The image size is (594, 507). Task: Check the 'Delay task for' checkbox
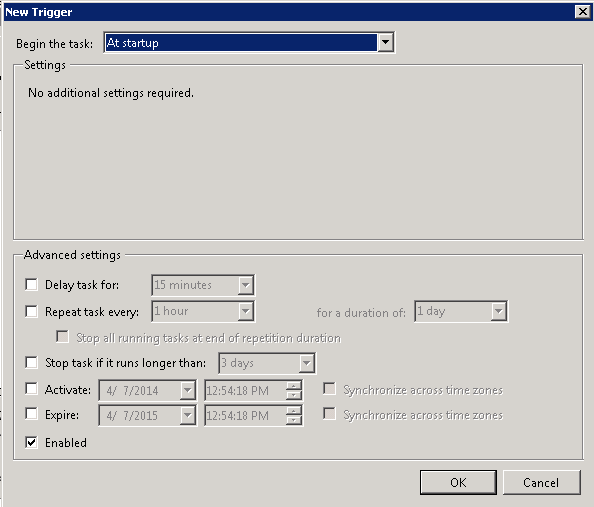[31, 284]
